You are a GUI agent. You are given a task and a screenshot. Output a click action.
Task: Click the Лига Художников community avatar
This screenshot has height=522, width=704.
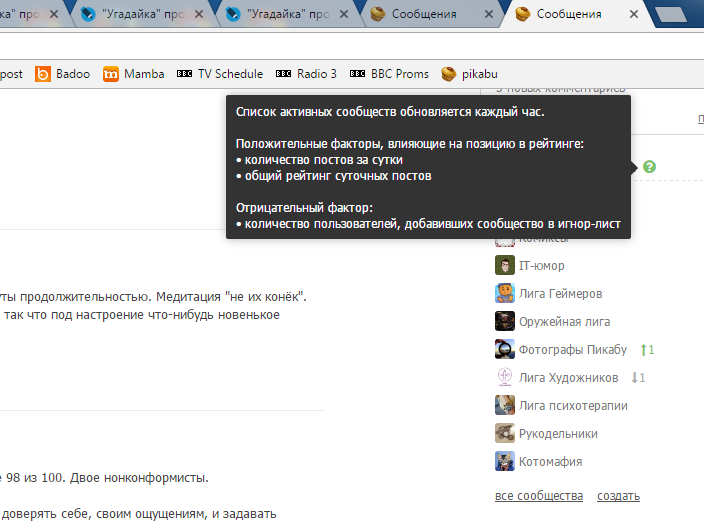tap(505, 378)
